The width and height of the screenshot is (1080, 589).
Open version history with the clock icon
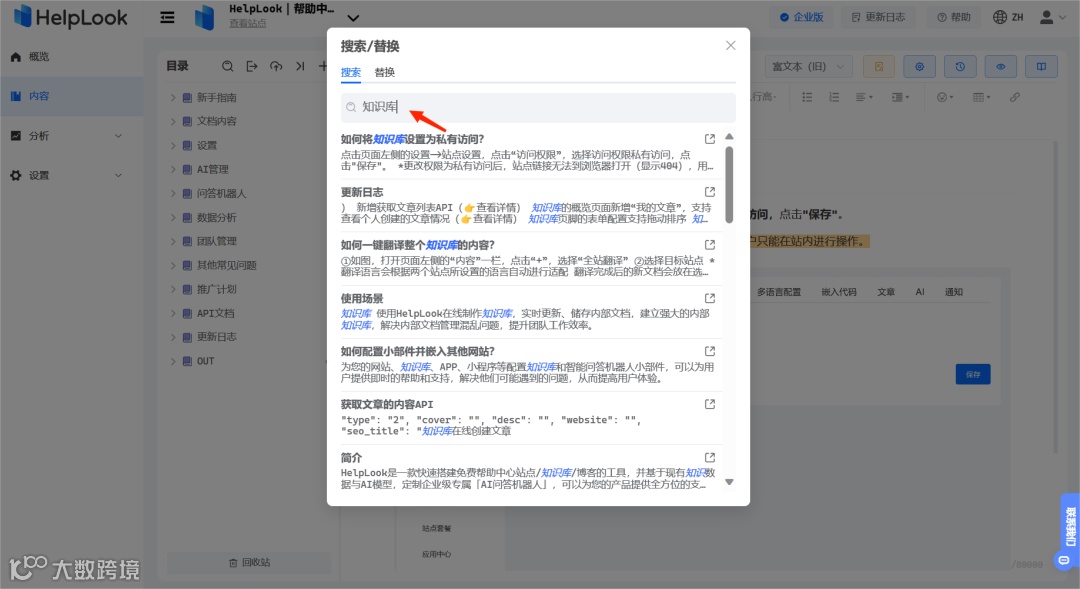click(x=960, y=66)
